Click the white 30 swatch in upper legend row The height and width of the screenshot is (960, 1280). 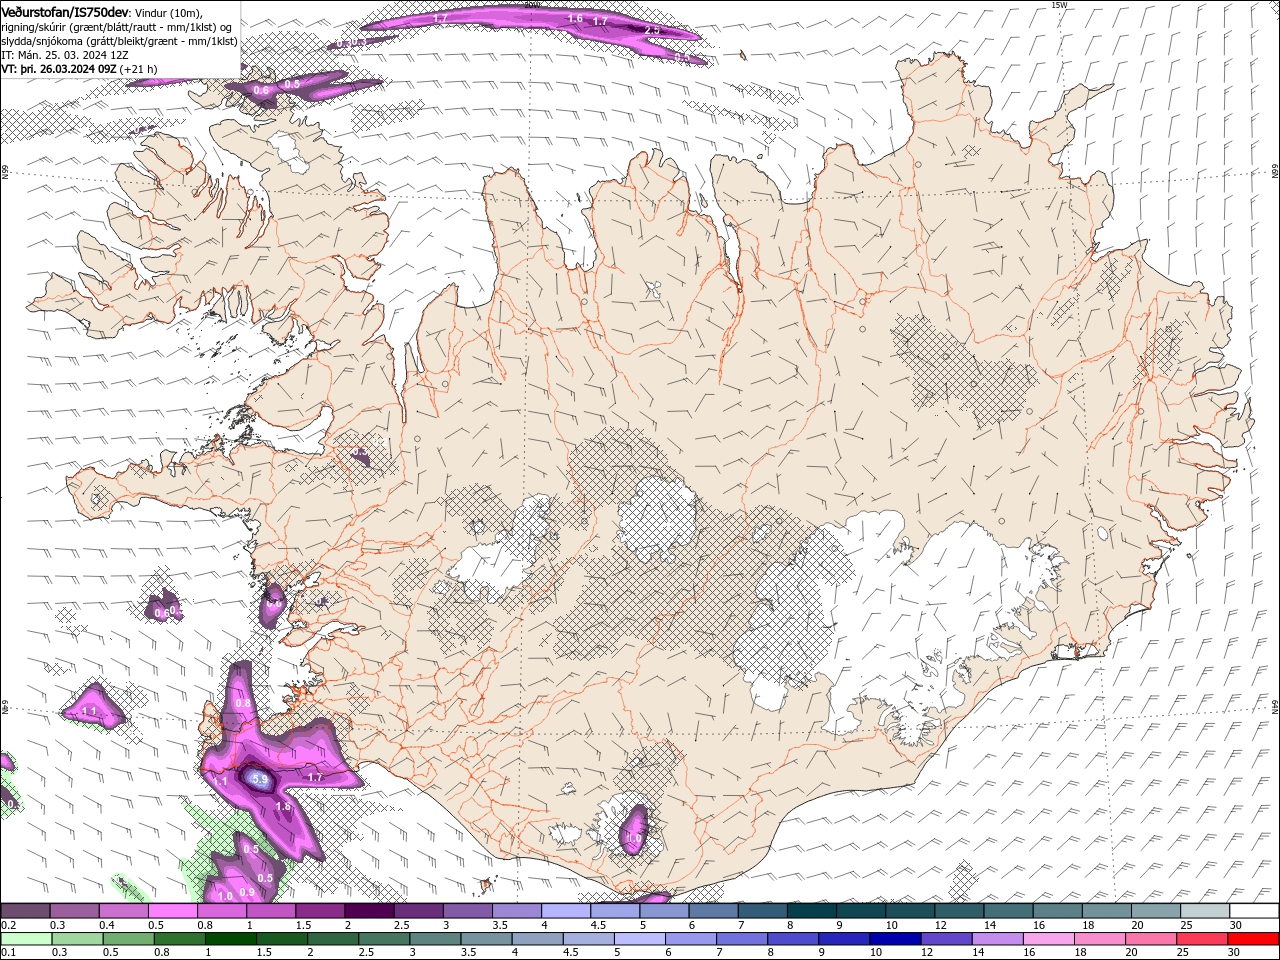click(1255, 911)
